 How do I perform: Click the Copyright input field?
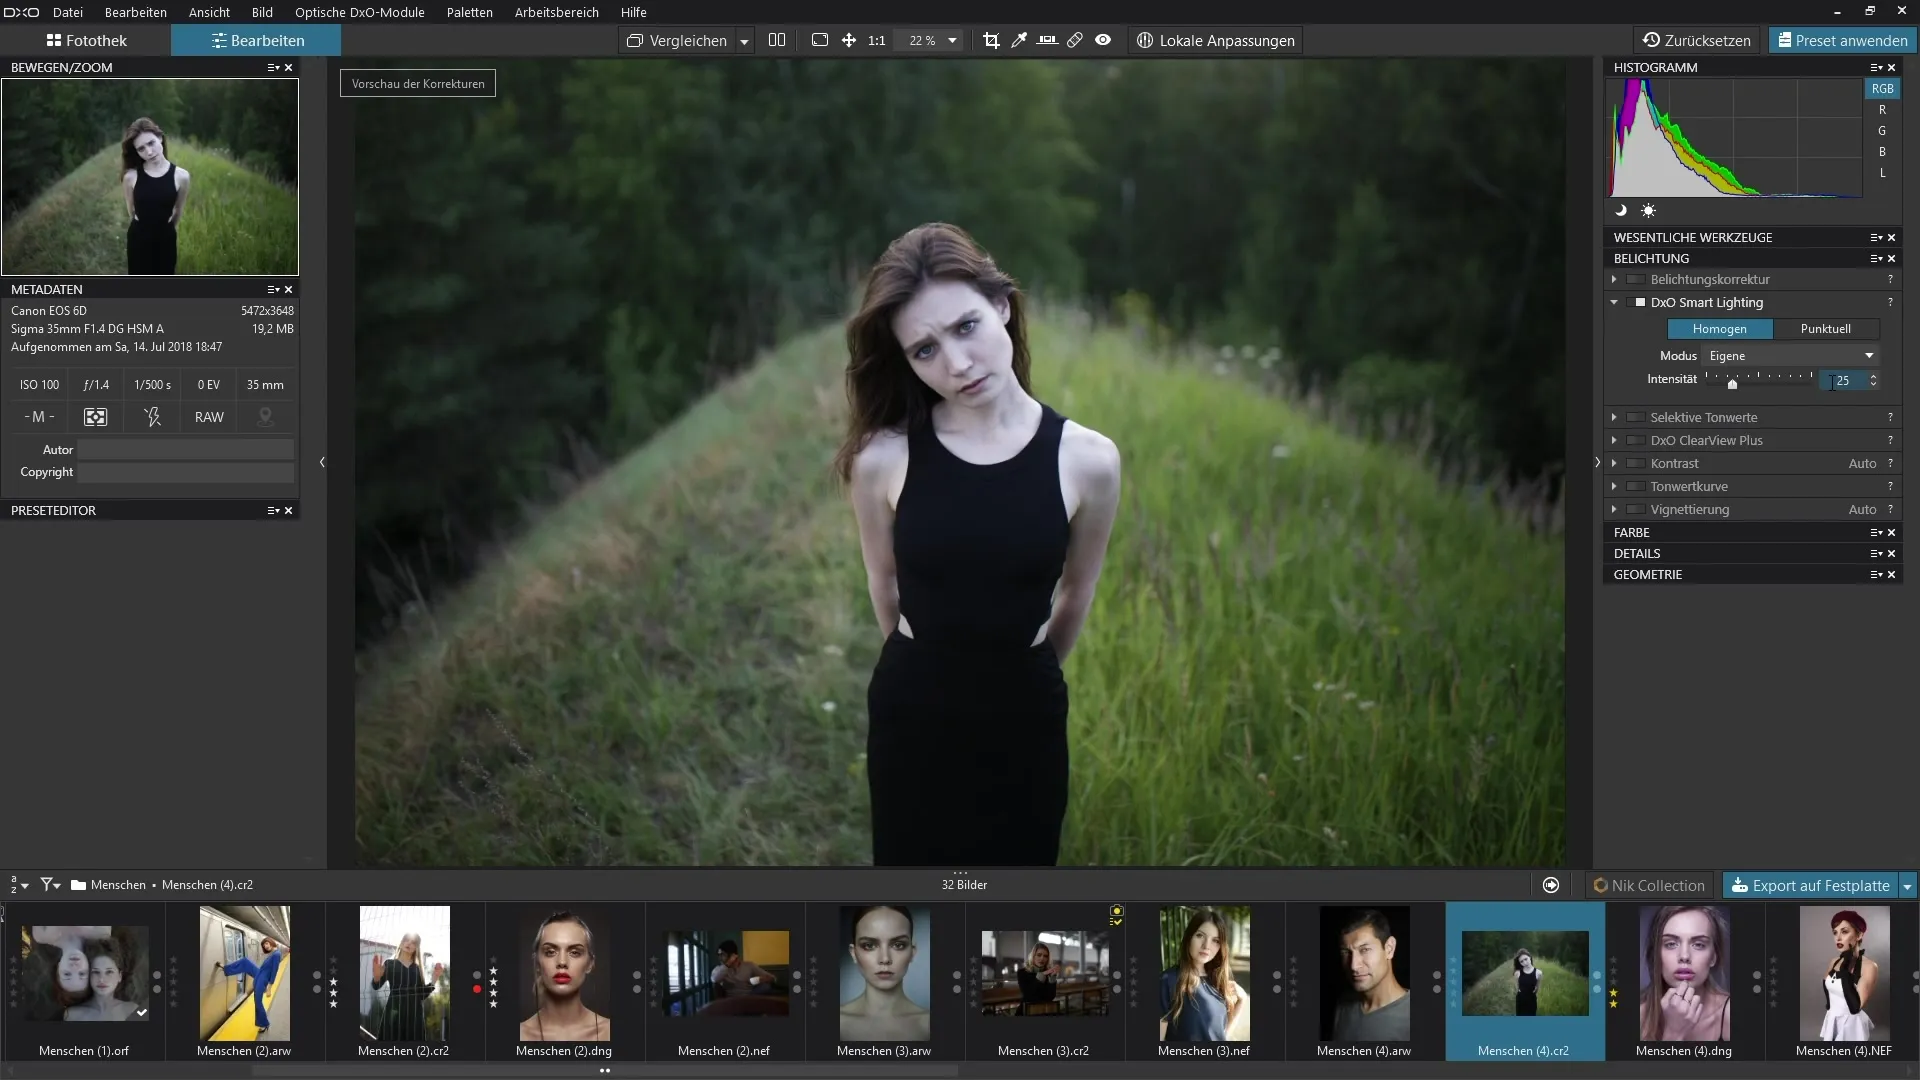186,472
